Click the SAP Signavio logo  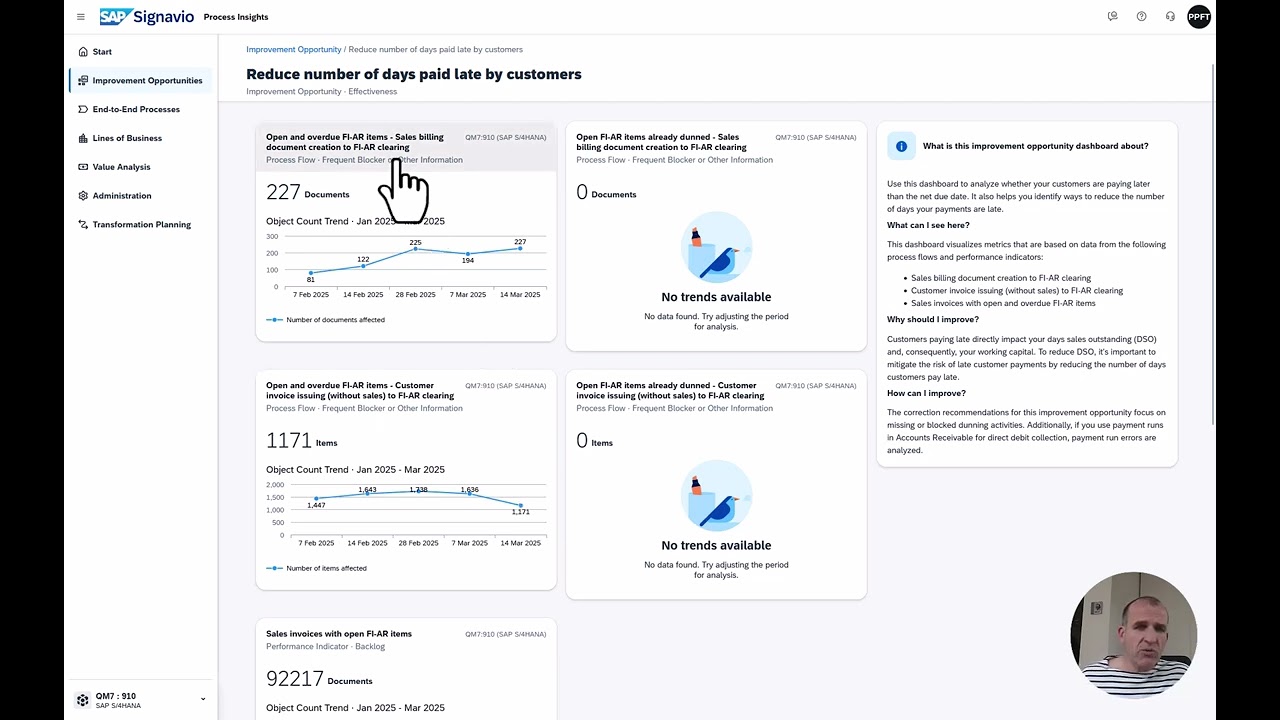(146, 17)
